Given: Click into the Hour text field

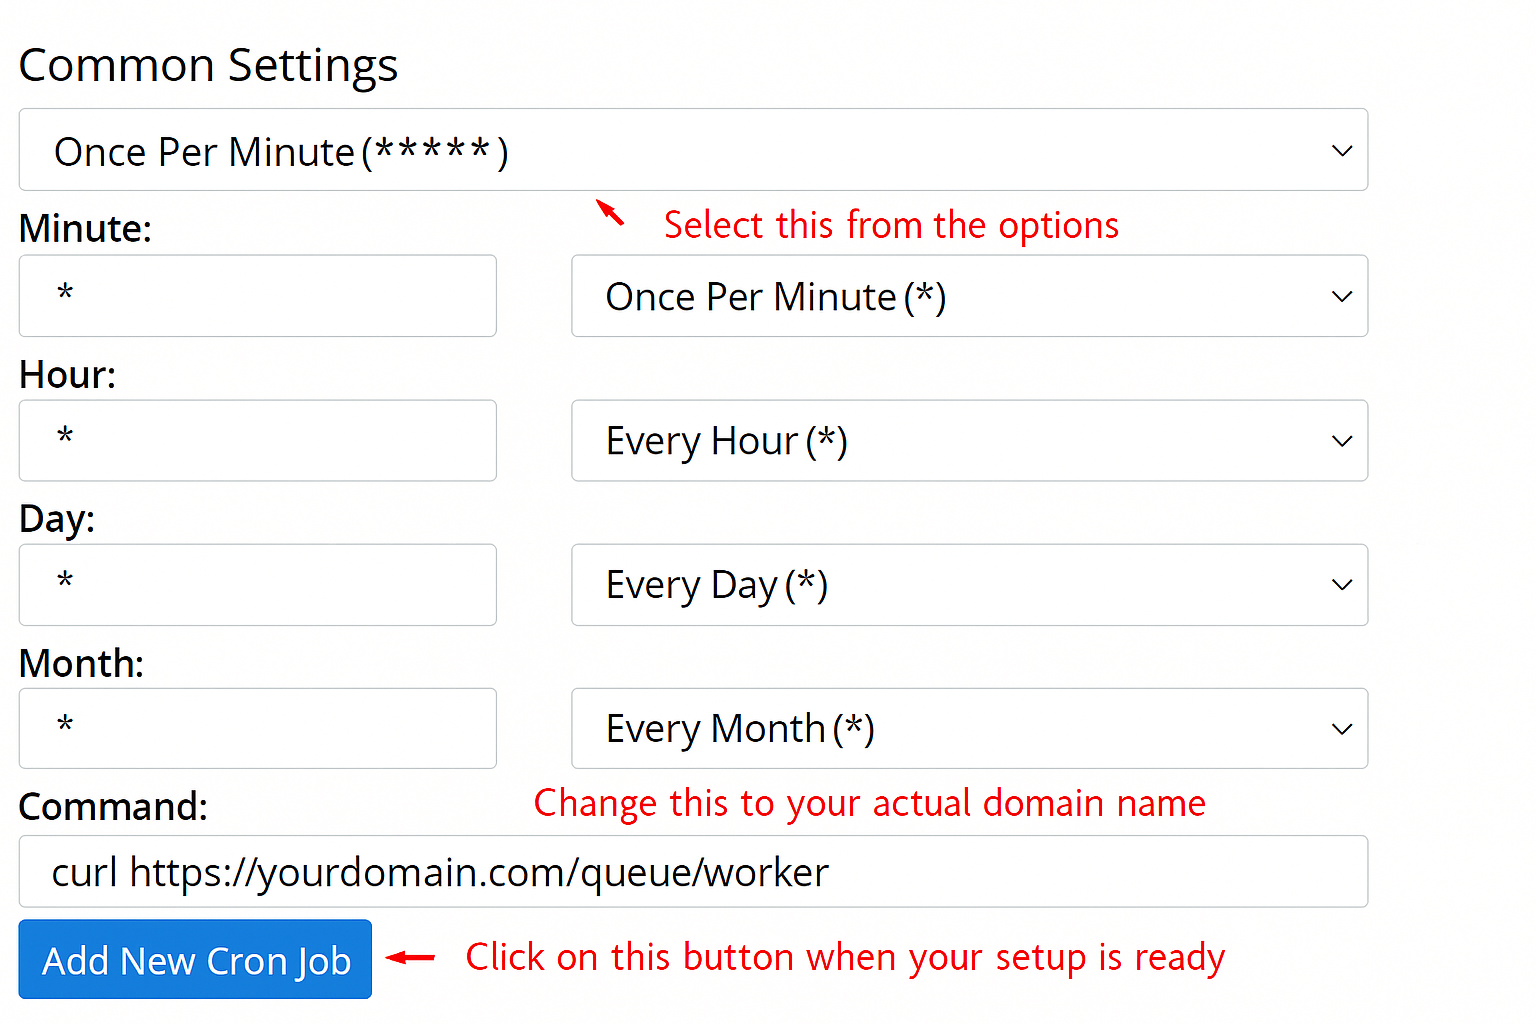Looking at the screenshot, I should coord(257,441).
